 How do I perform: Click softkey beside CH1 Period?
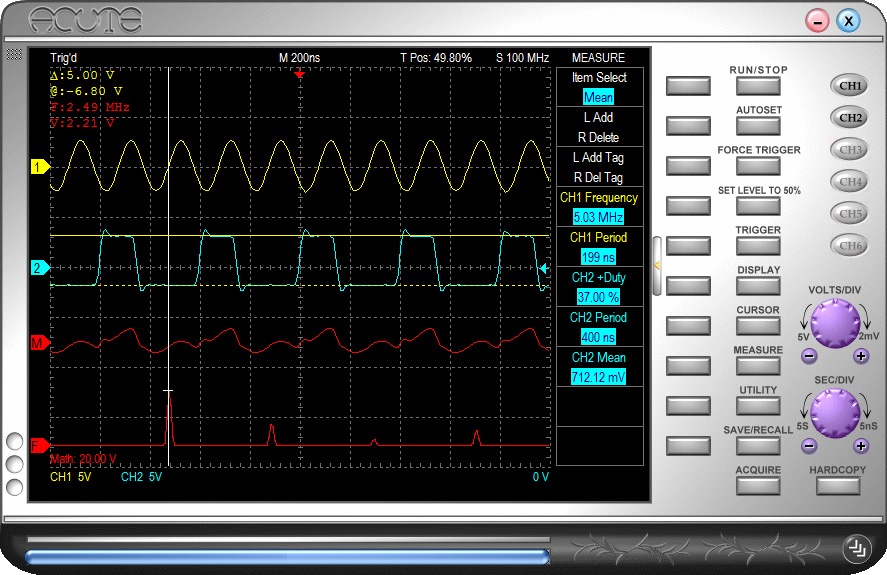click(x=688, y=246)
